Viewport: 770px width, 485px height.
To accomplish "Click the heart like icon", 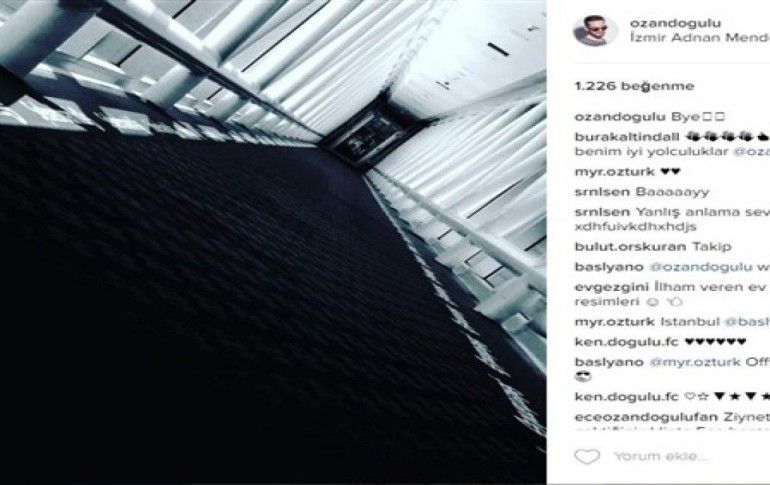I will [587, 457].
